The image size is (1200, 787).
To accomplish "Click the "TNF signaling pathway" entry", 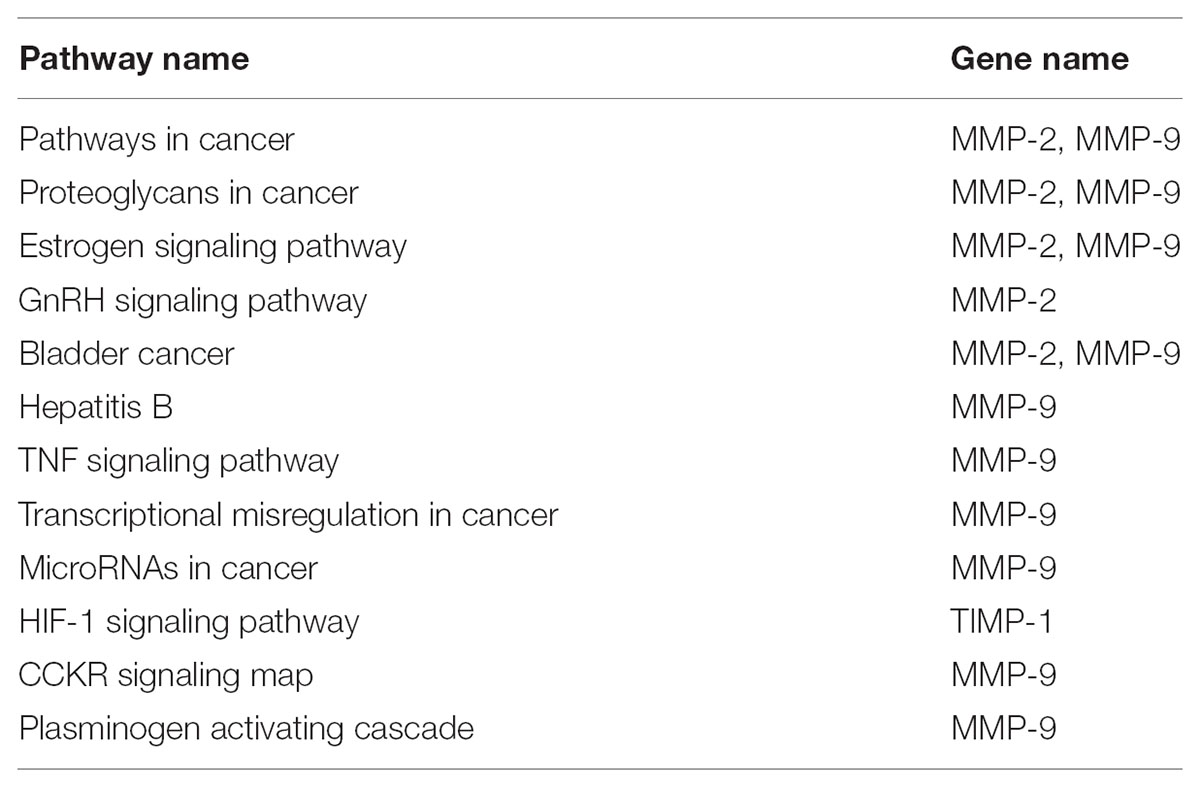I will pos(179,461).
